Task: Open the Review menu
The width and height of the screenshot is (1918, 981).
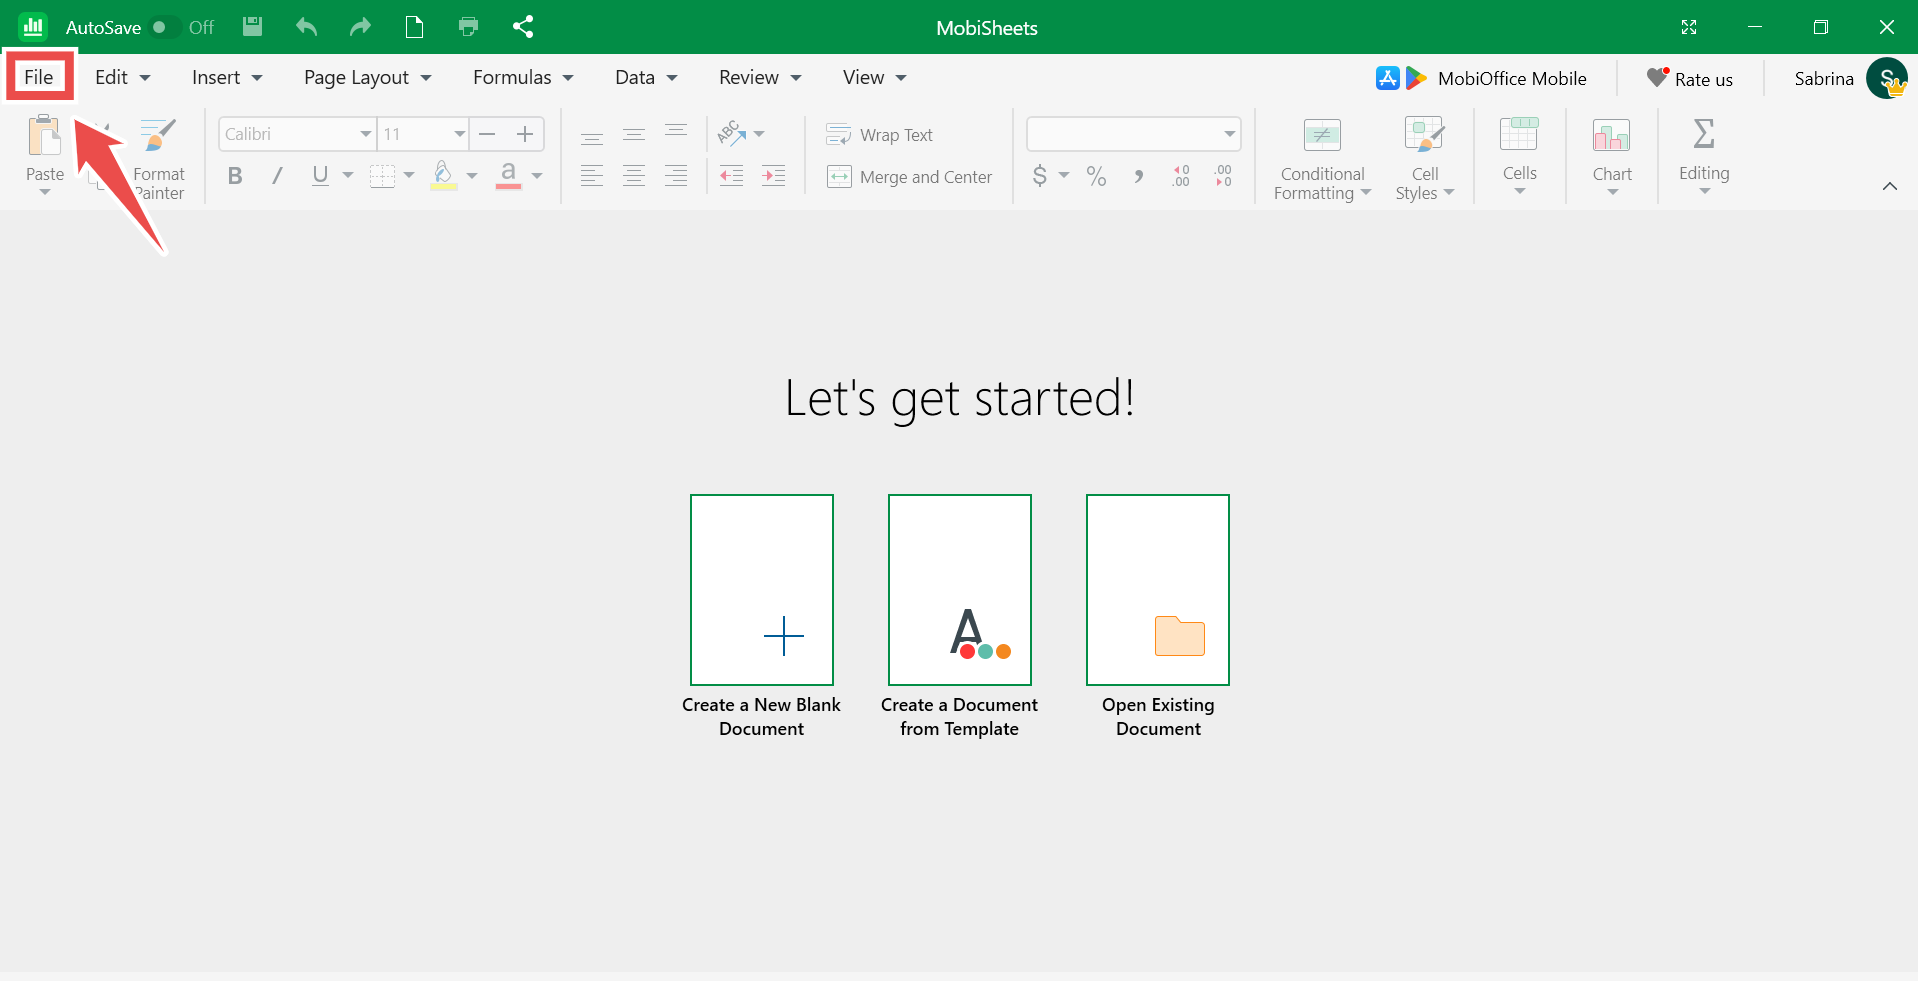Action: point(760,77)
